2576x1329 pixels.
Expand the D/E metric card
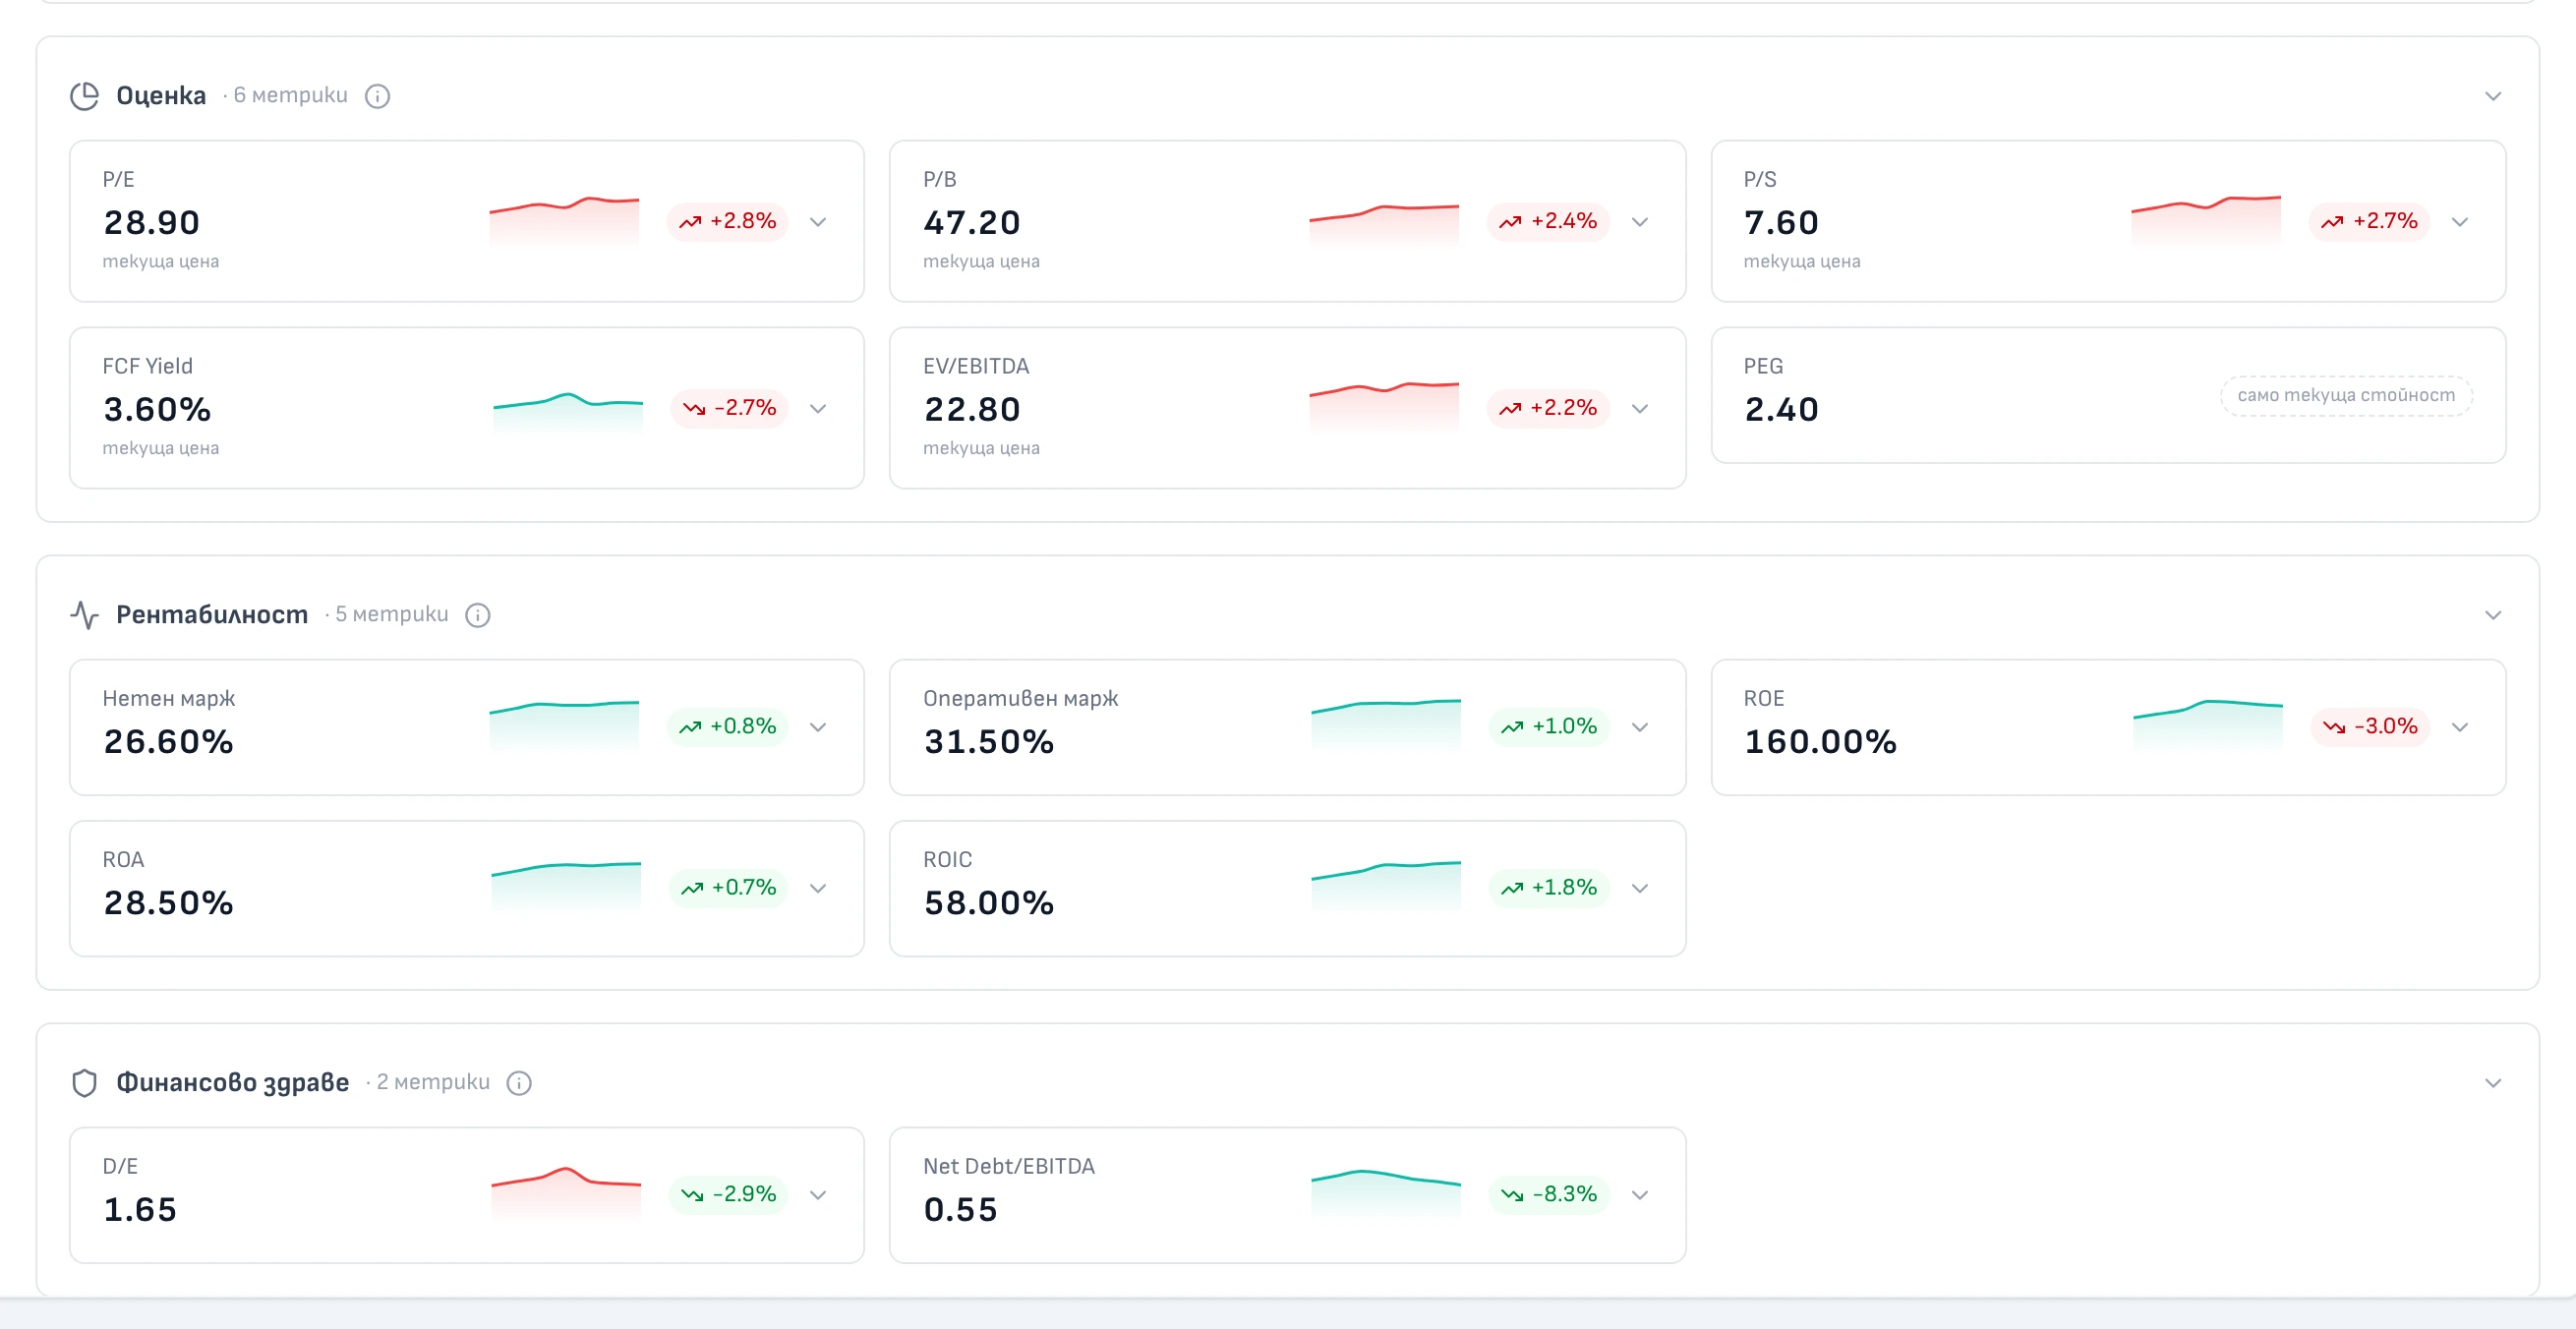818,1195
